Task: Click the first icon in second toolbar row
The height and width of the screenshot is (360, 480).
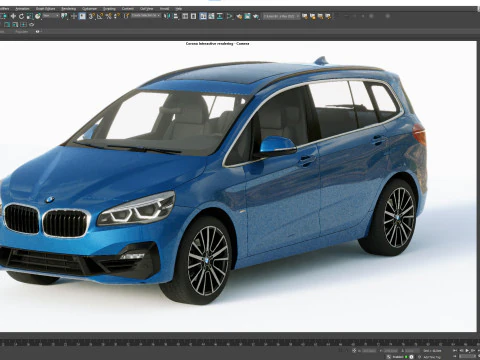Action: [7, 25]
